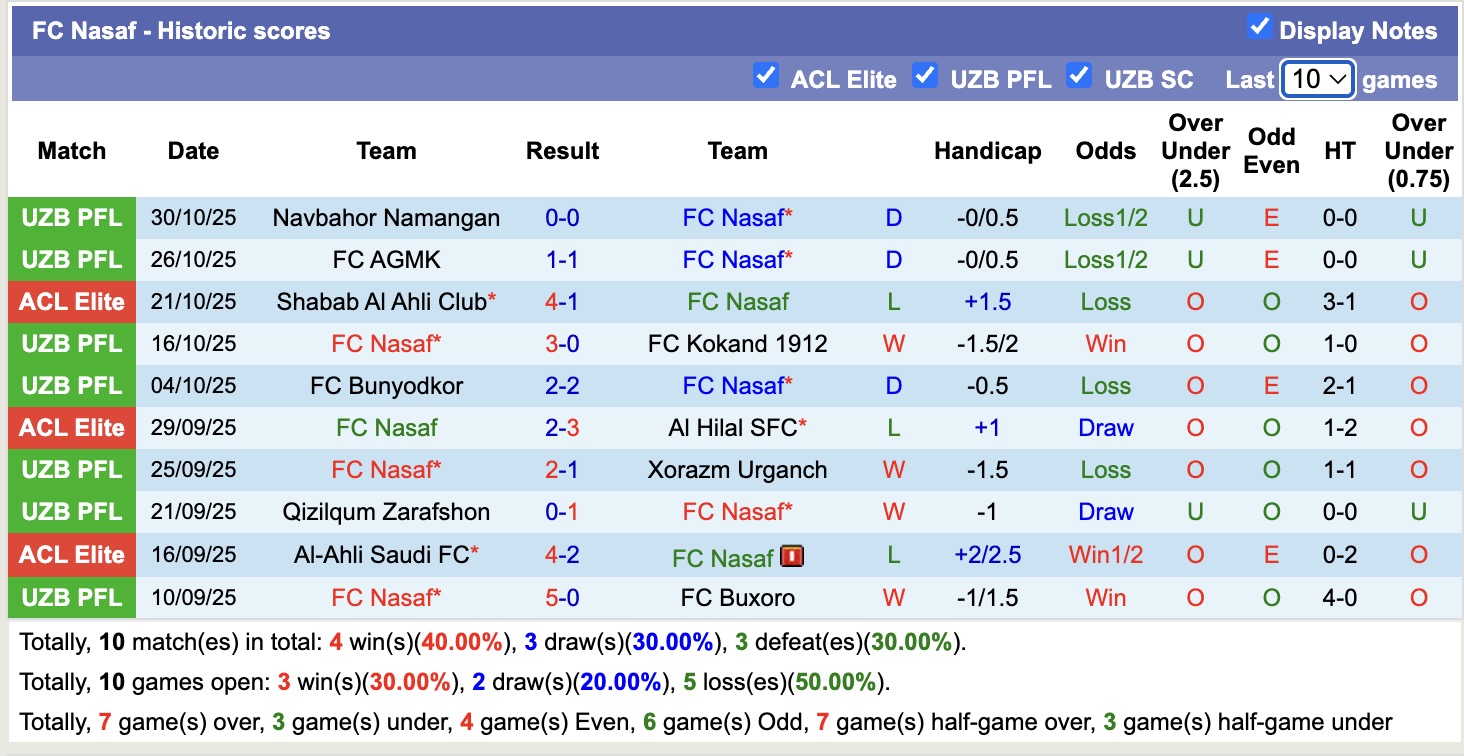This screenshot has width=1464, height=756.
Task: Select Al Hilal SFC team name
Action: click(732, 428)
